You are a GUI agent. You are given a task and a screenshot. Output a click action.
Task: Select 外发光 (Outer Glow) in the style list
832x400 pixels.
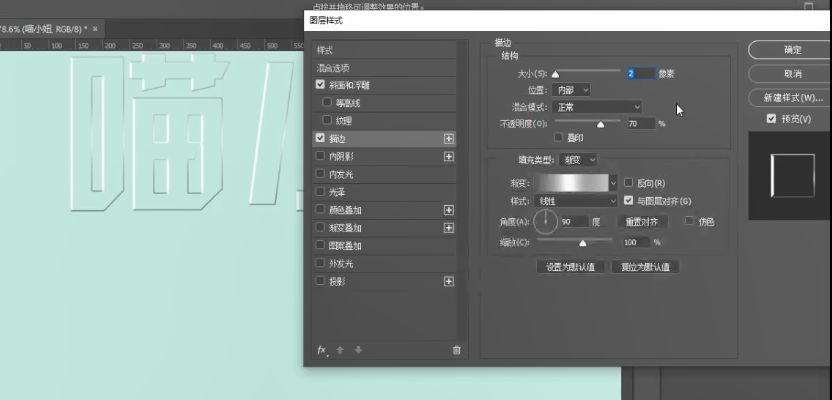click(x=341, y=264)
